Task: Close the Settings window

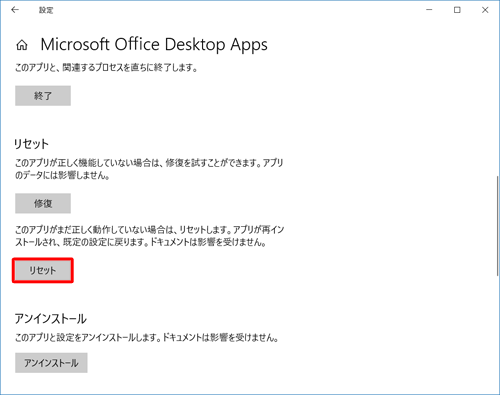Action: 485,10
